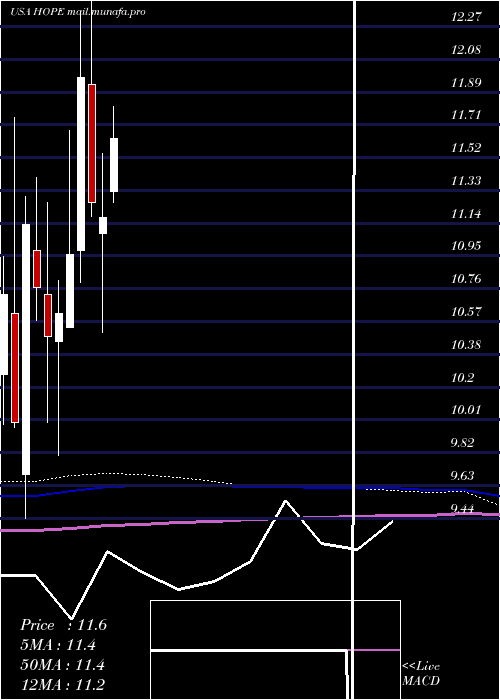Screen dimensions: 500x700
Task: Click the last white candlestick near 11.52
Action: click(x=114, y=165)
